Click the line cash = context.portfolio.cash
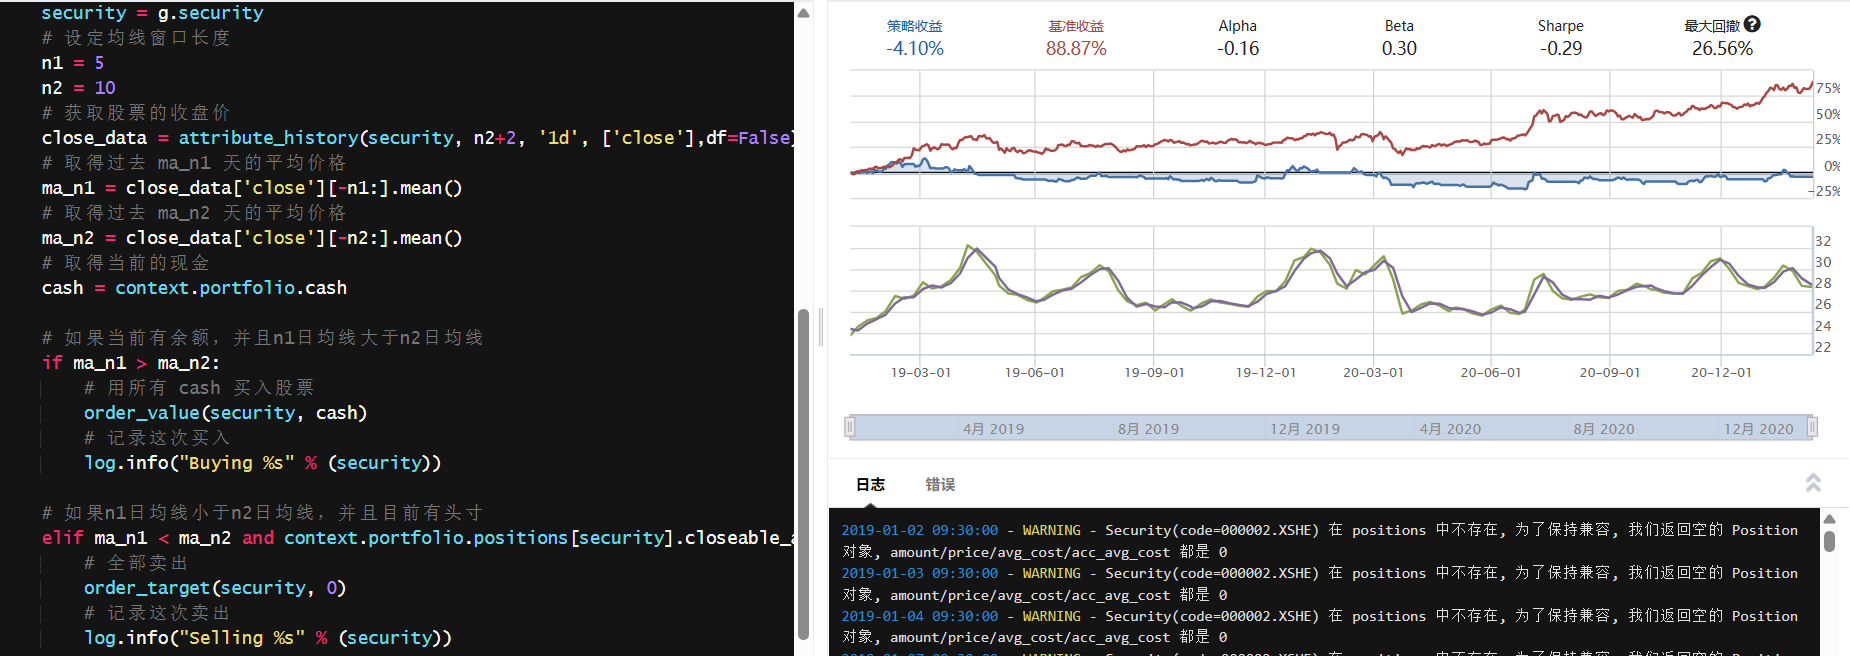Screen dimensions: 1850x656 [194, 288]
